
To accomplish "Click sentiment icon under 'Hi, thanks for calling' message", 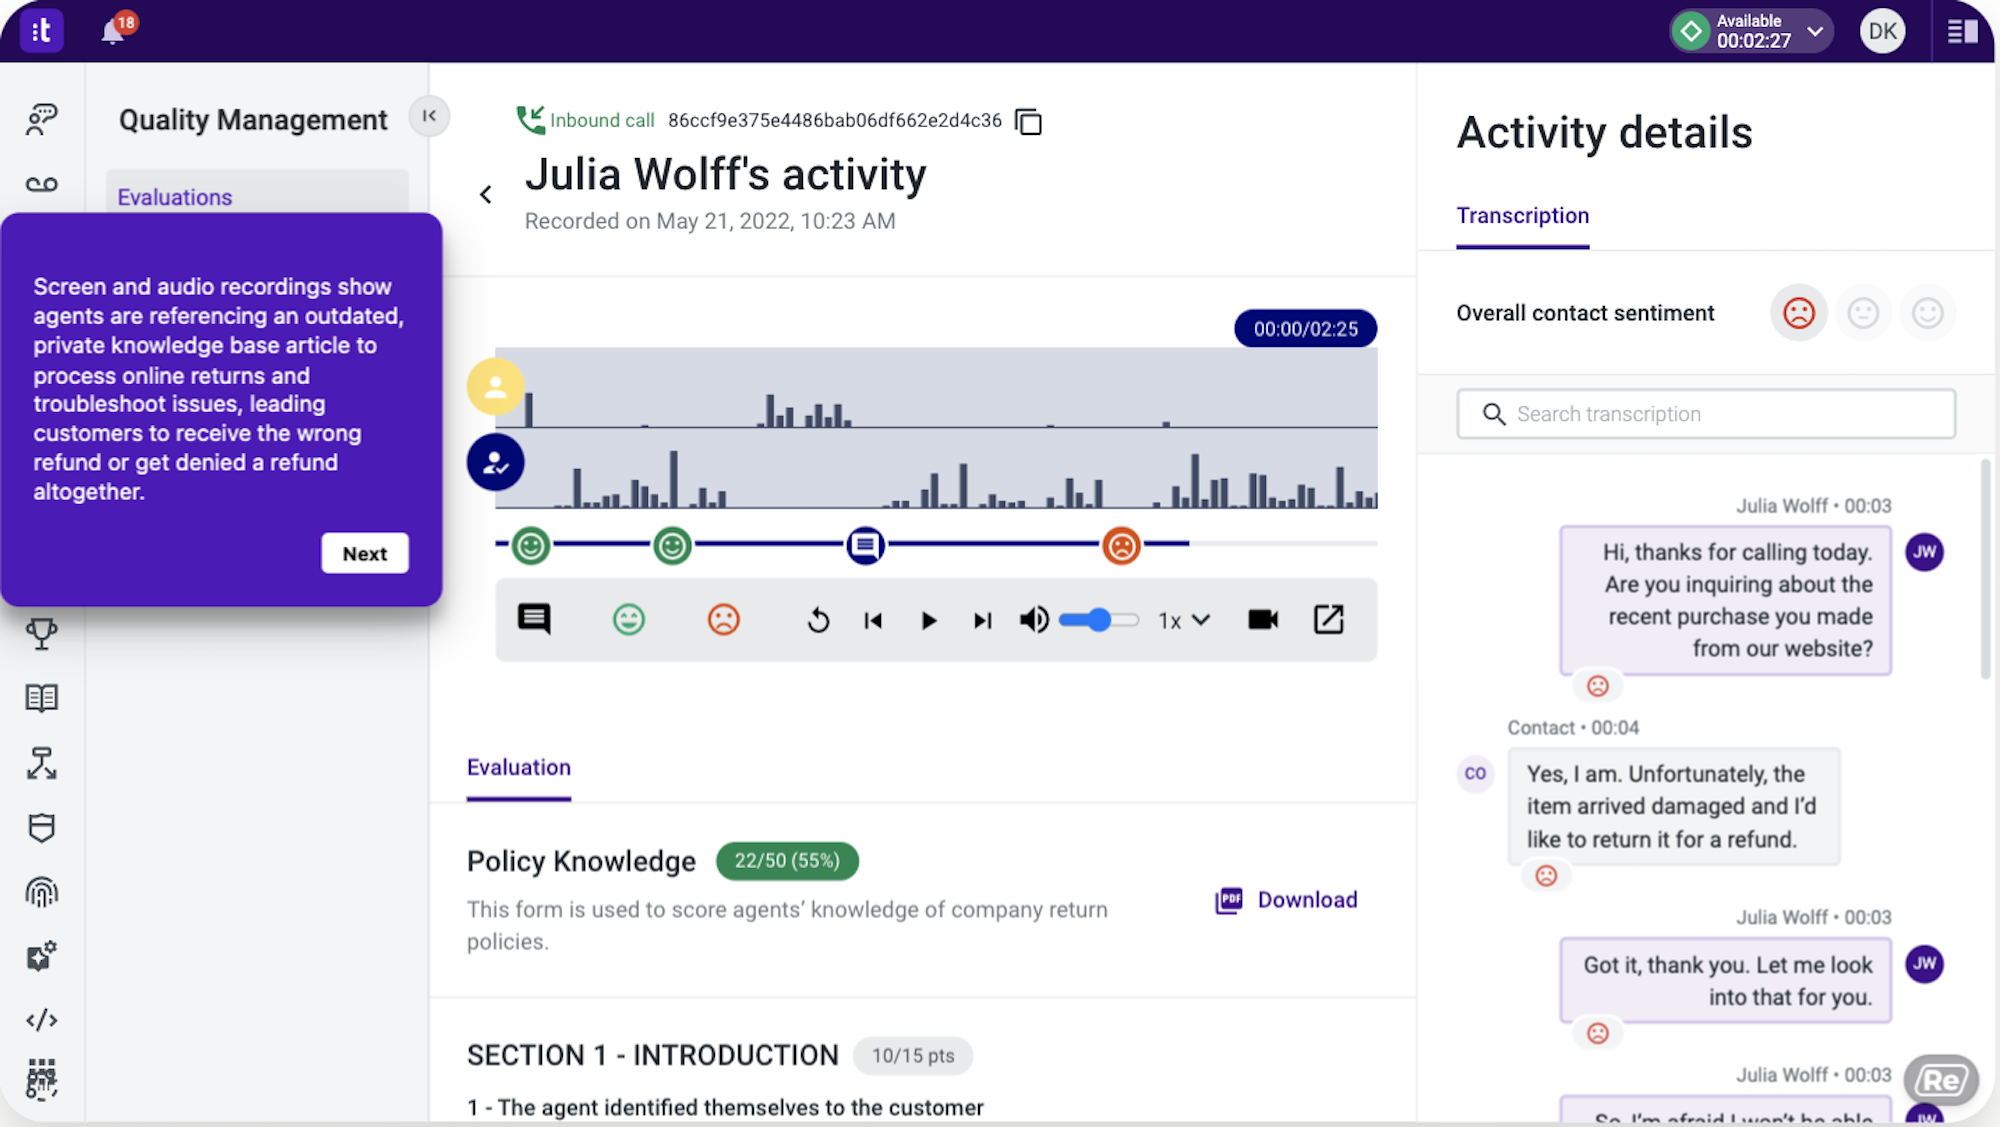I will (1598, 686).
